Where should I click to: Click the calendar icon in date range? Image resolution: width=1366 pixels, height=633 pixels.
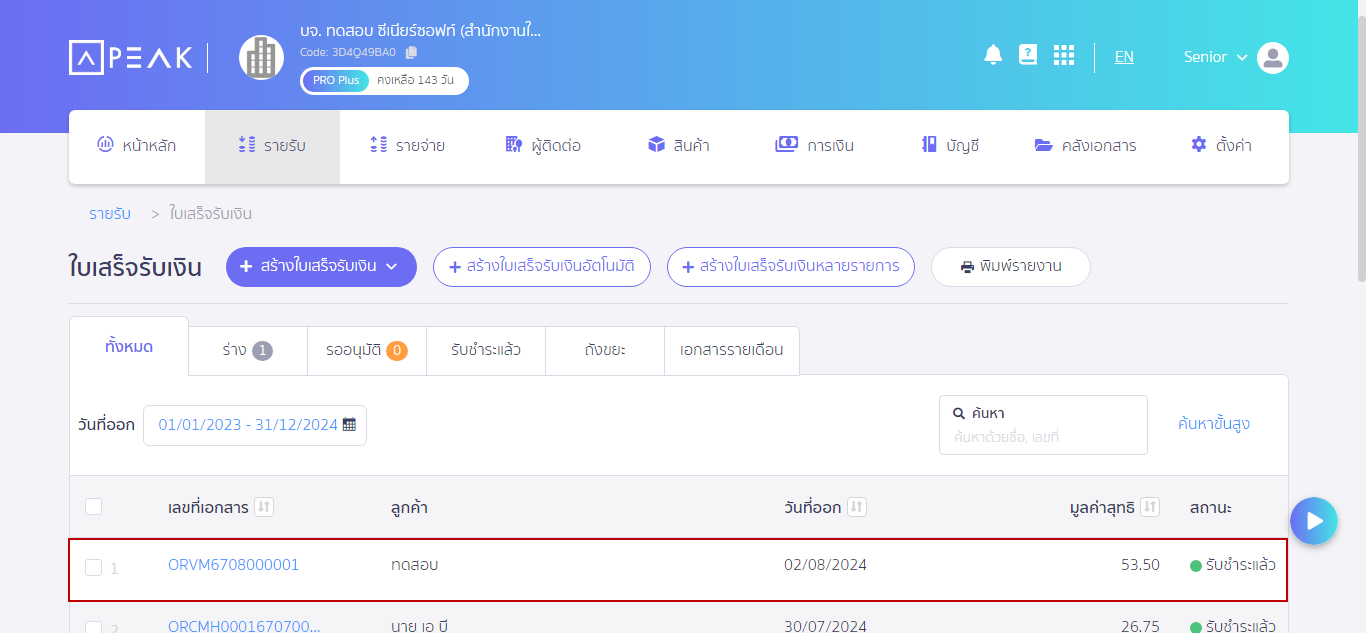[x=349, y=425]
